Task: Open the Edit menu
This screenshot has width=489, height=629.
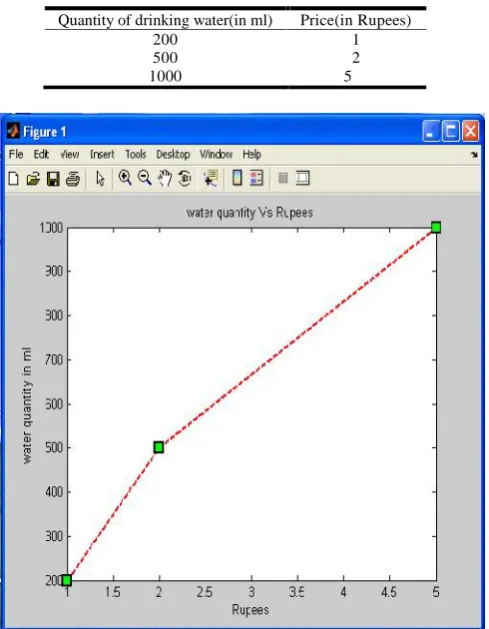Action: click(41, 154)
